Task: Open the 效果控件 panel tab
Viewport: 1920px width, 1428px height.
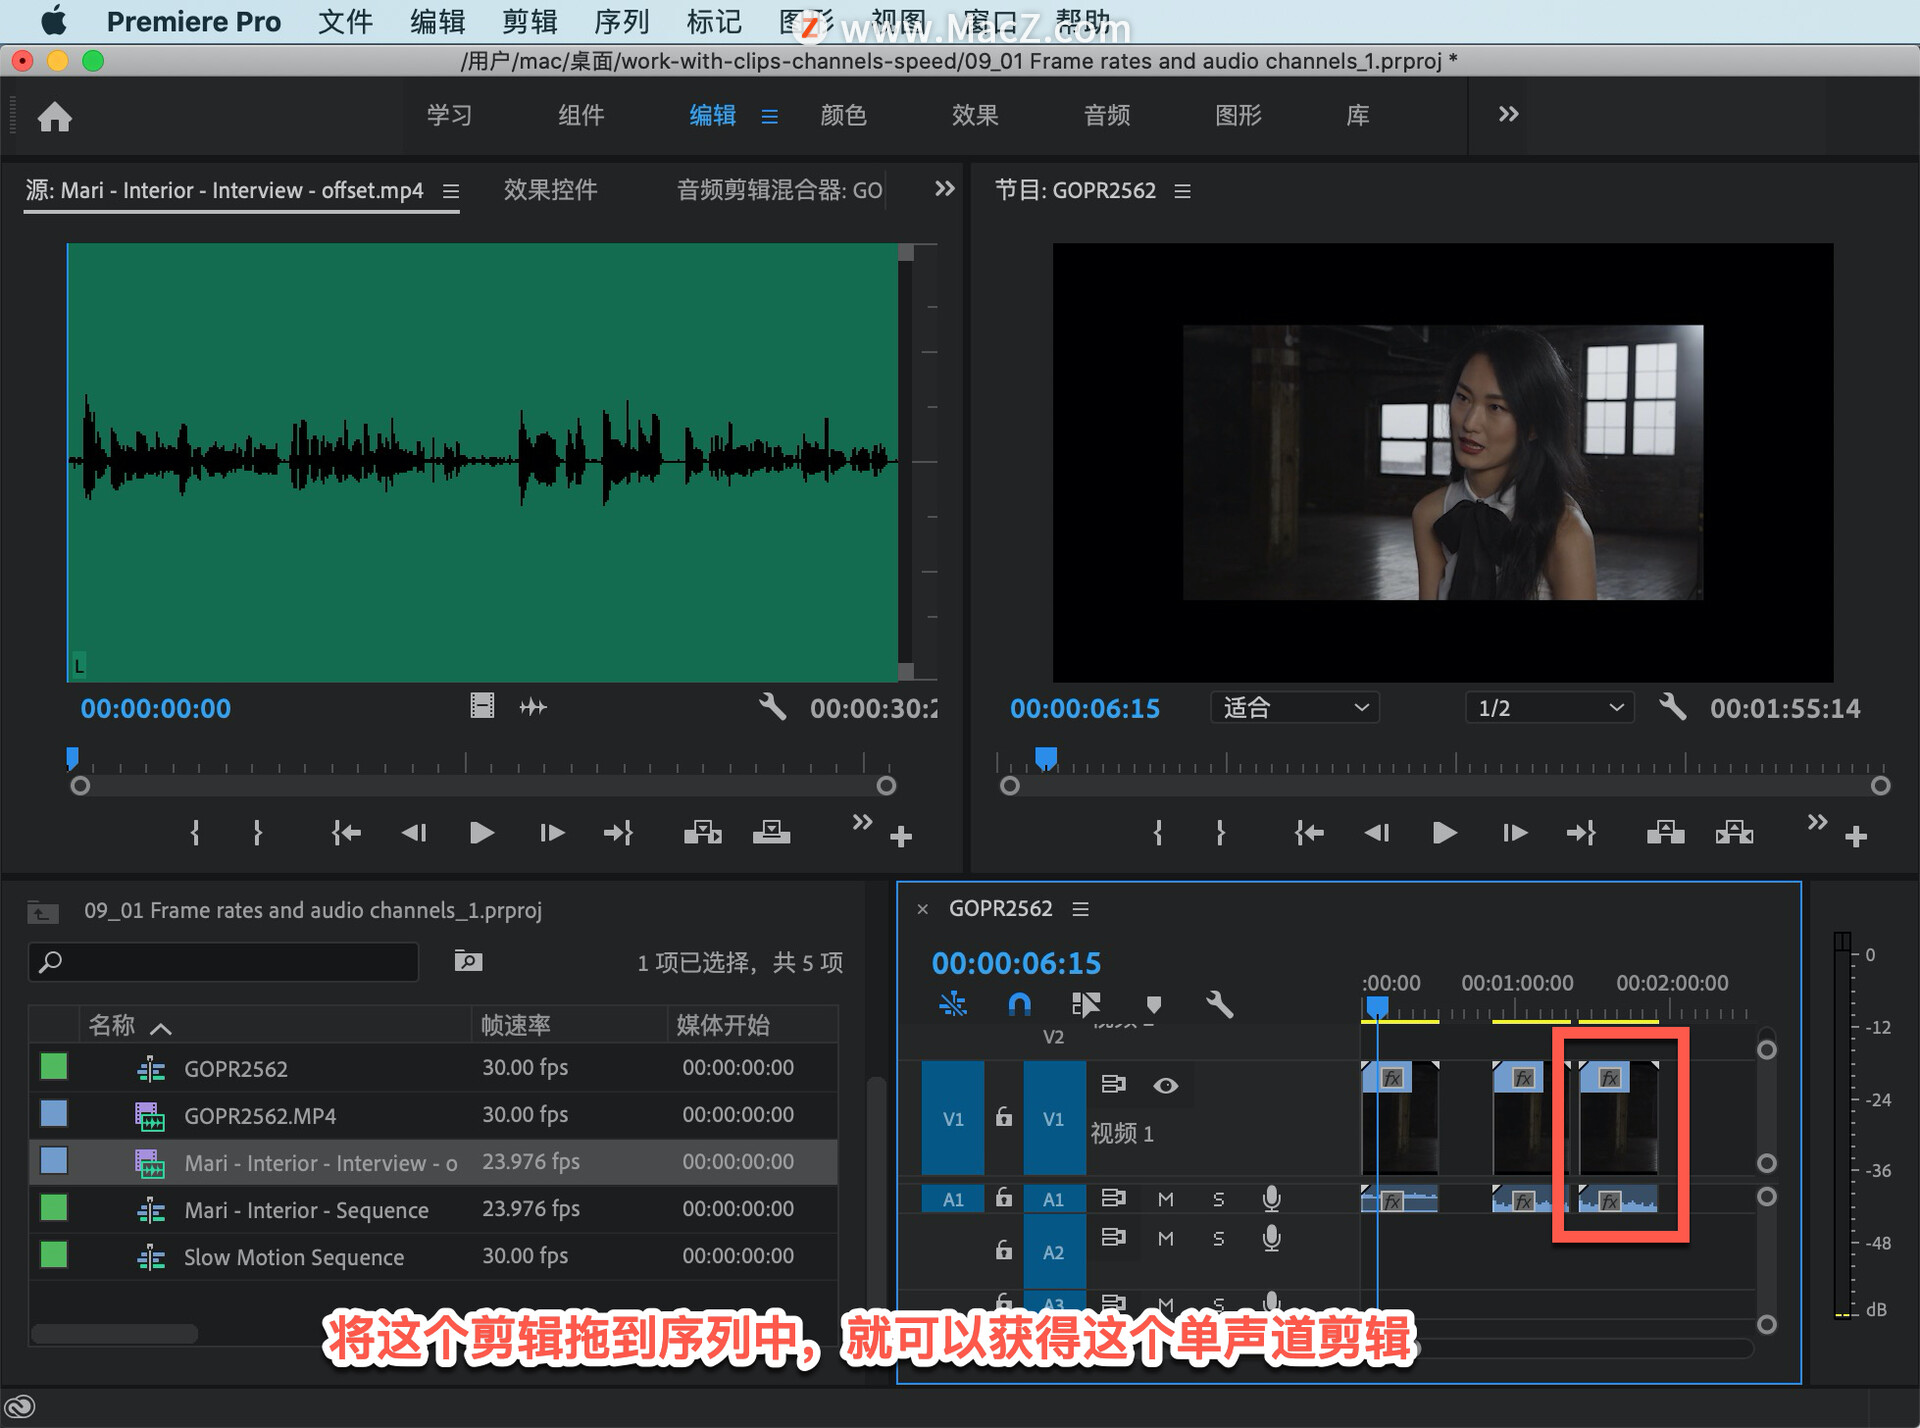Action: click(x=550, y=190)
